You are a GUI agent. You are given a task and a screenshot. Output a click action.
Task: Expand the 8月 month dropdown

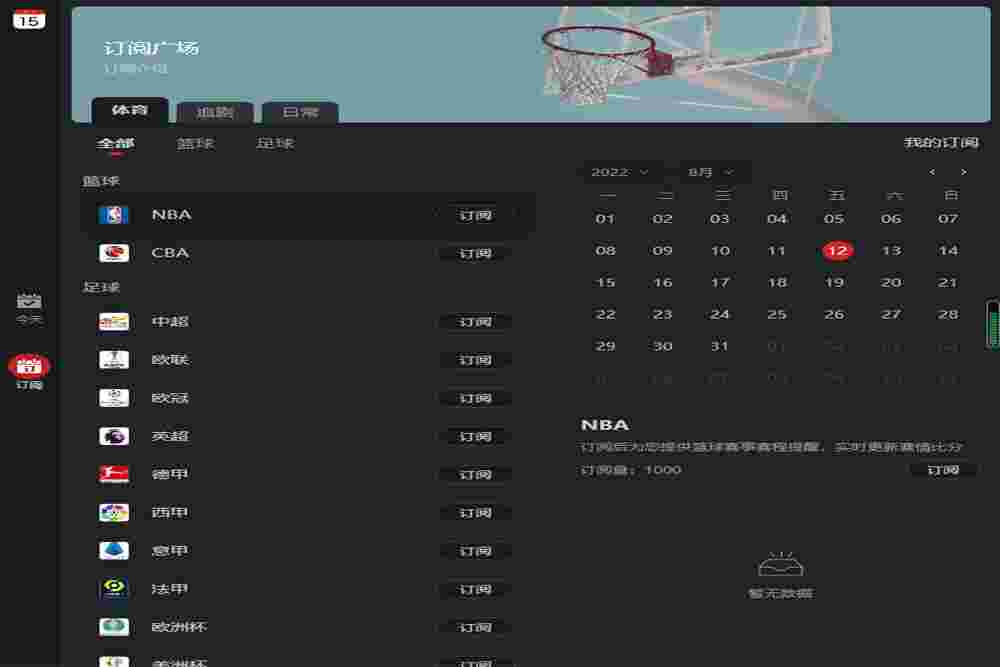pos(711,172)
